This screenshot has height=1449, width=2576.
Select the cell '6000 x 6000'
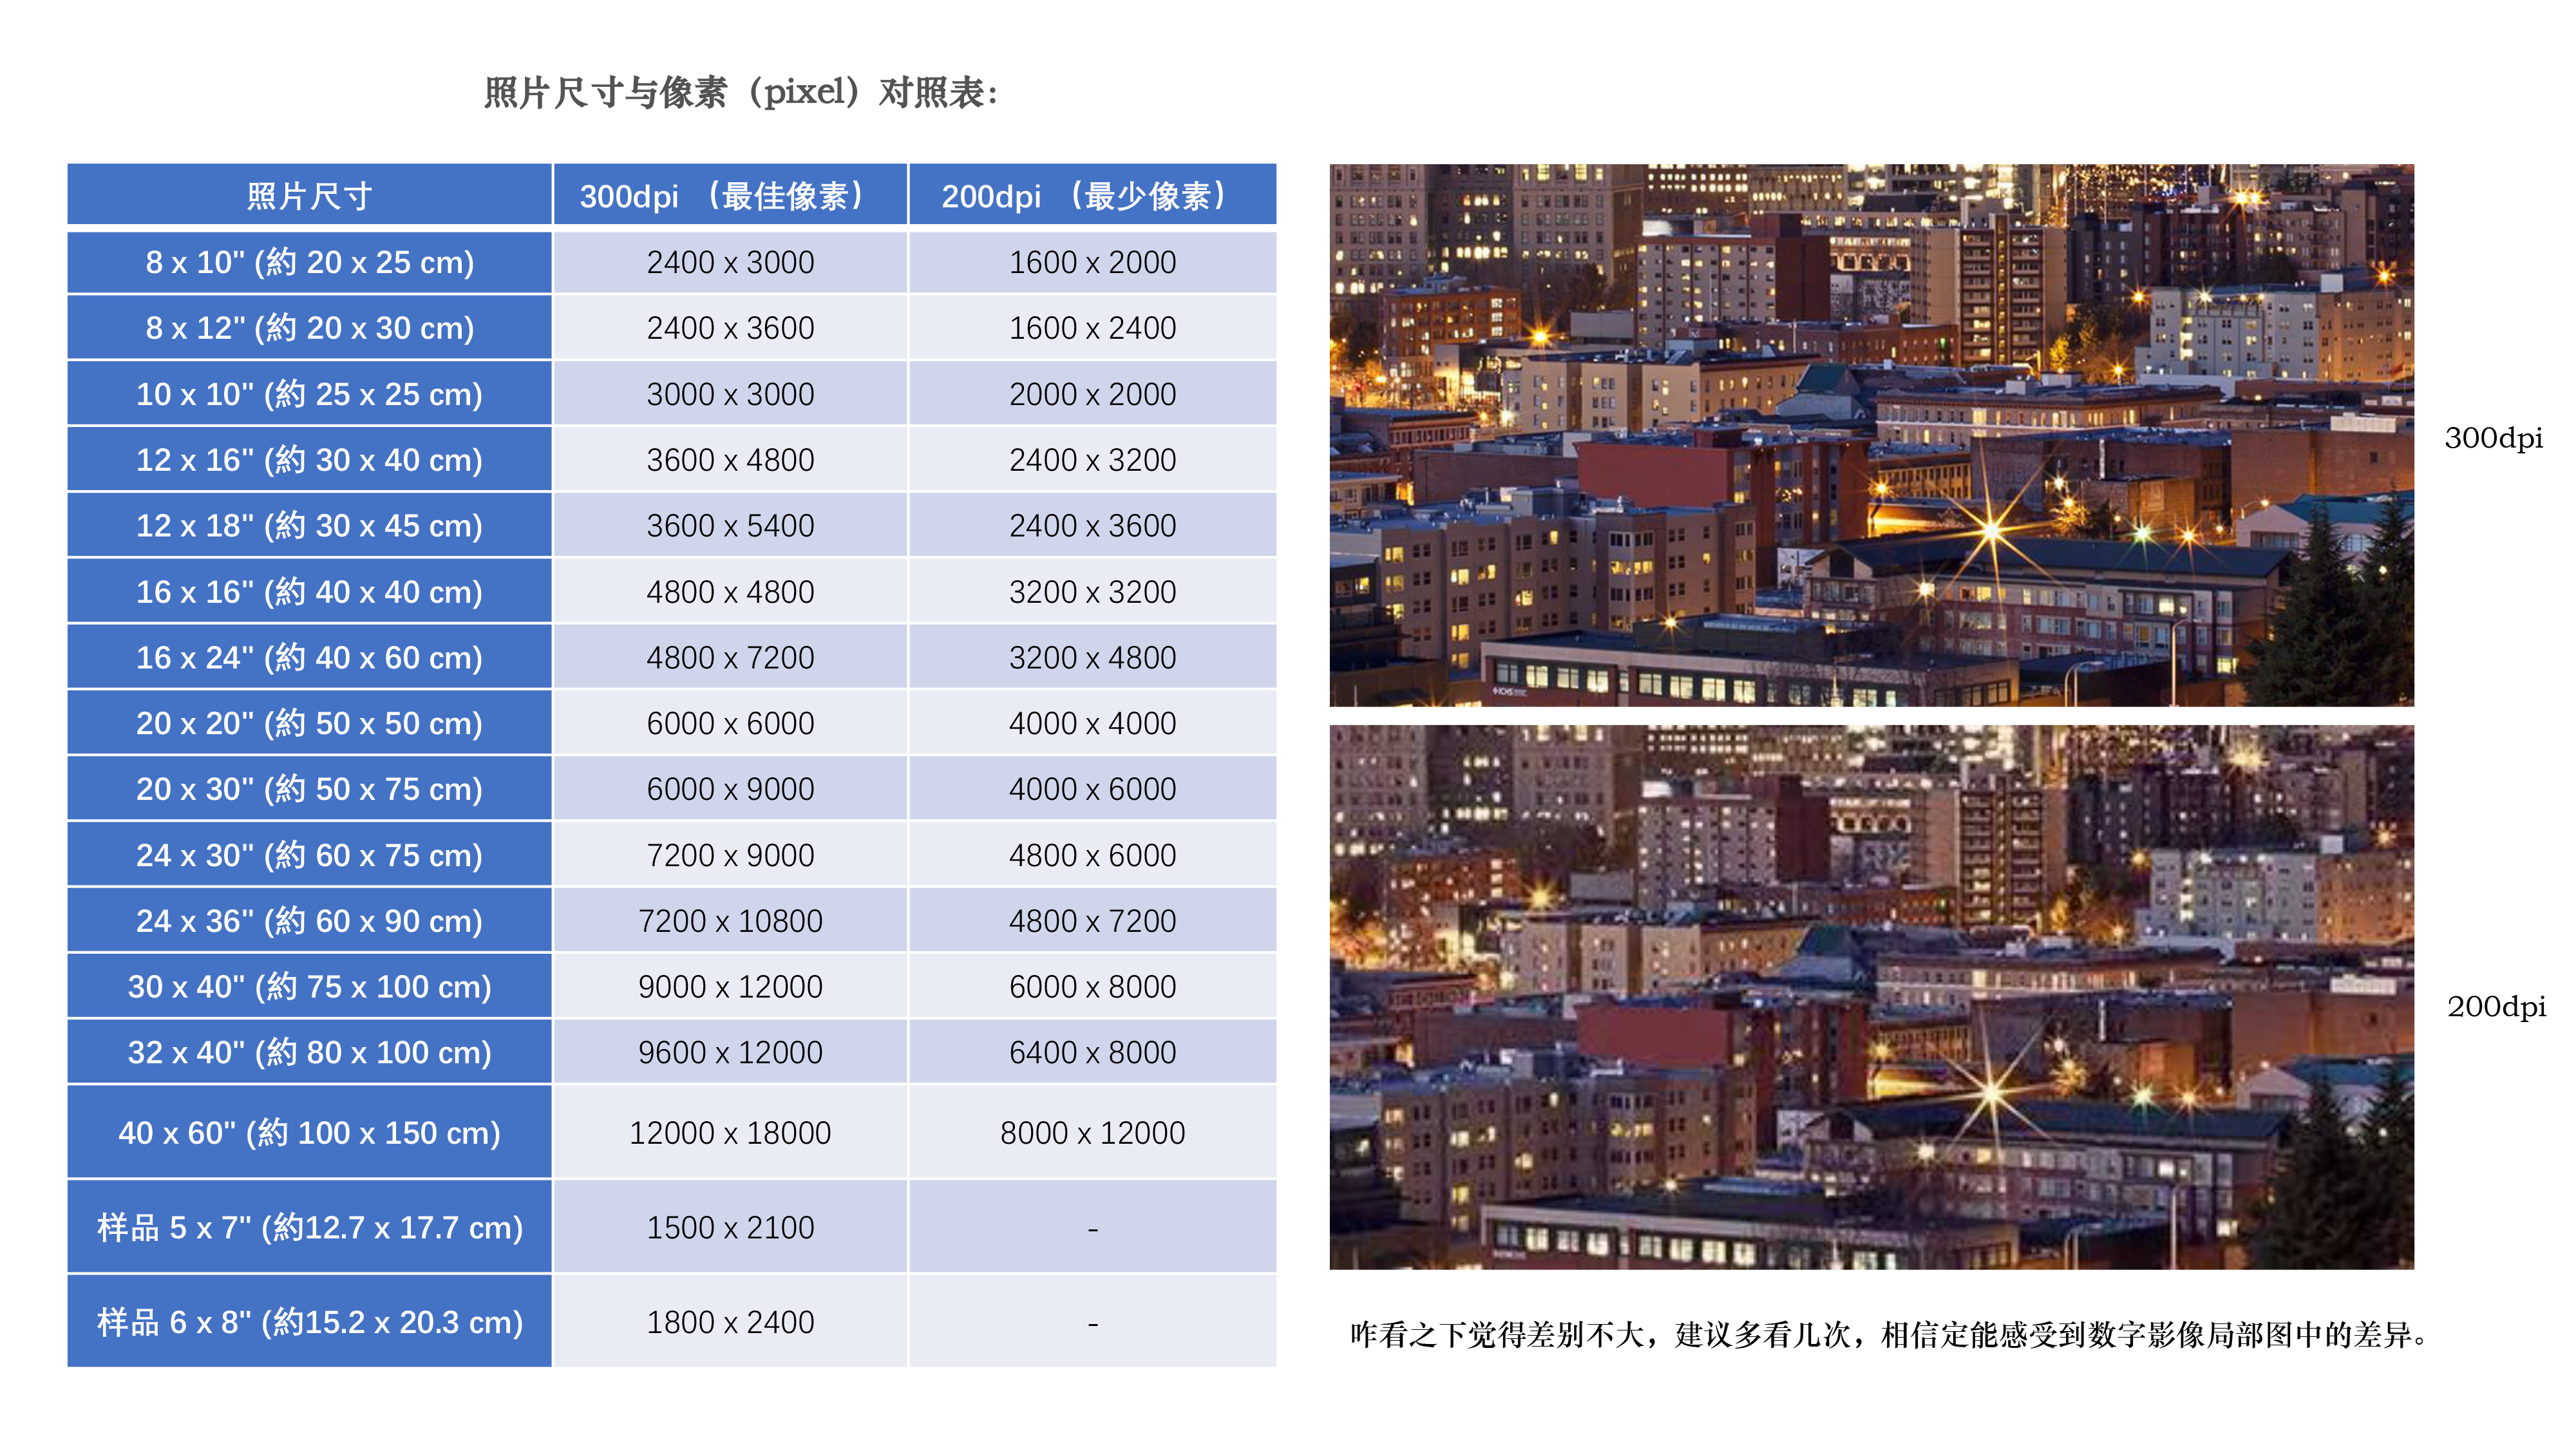pyautogui.click(x=730, y=723)
